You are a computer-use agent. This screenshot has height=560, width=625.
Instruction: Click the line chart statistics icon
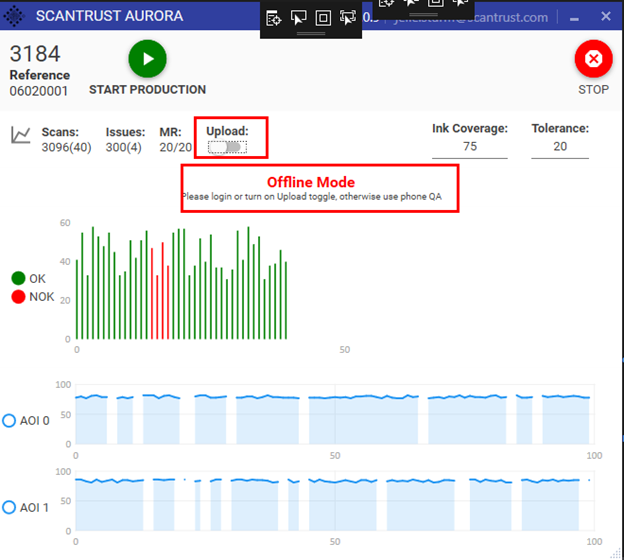(x=21, y=135)
